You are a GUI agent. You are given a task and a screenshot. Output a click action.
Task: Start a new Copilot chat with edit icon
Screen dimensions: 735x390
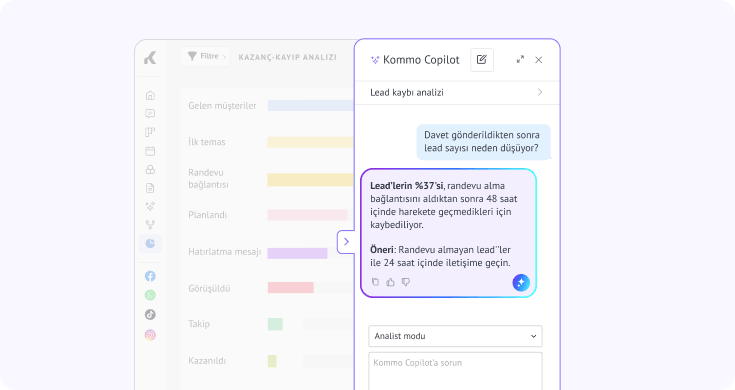point(482,60)
